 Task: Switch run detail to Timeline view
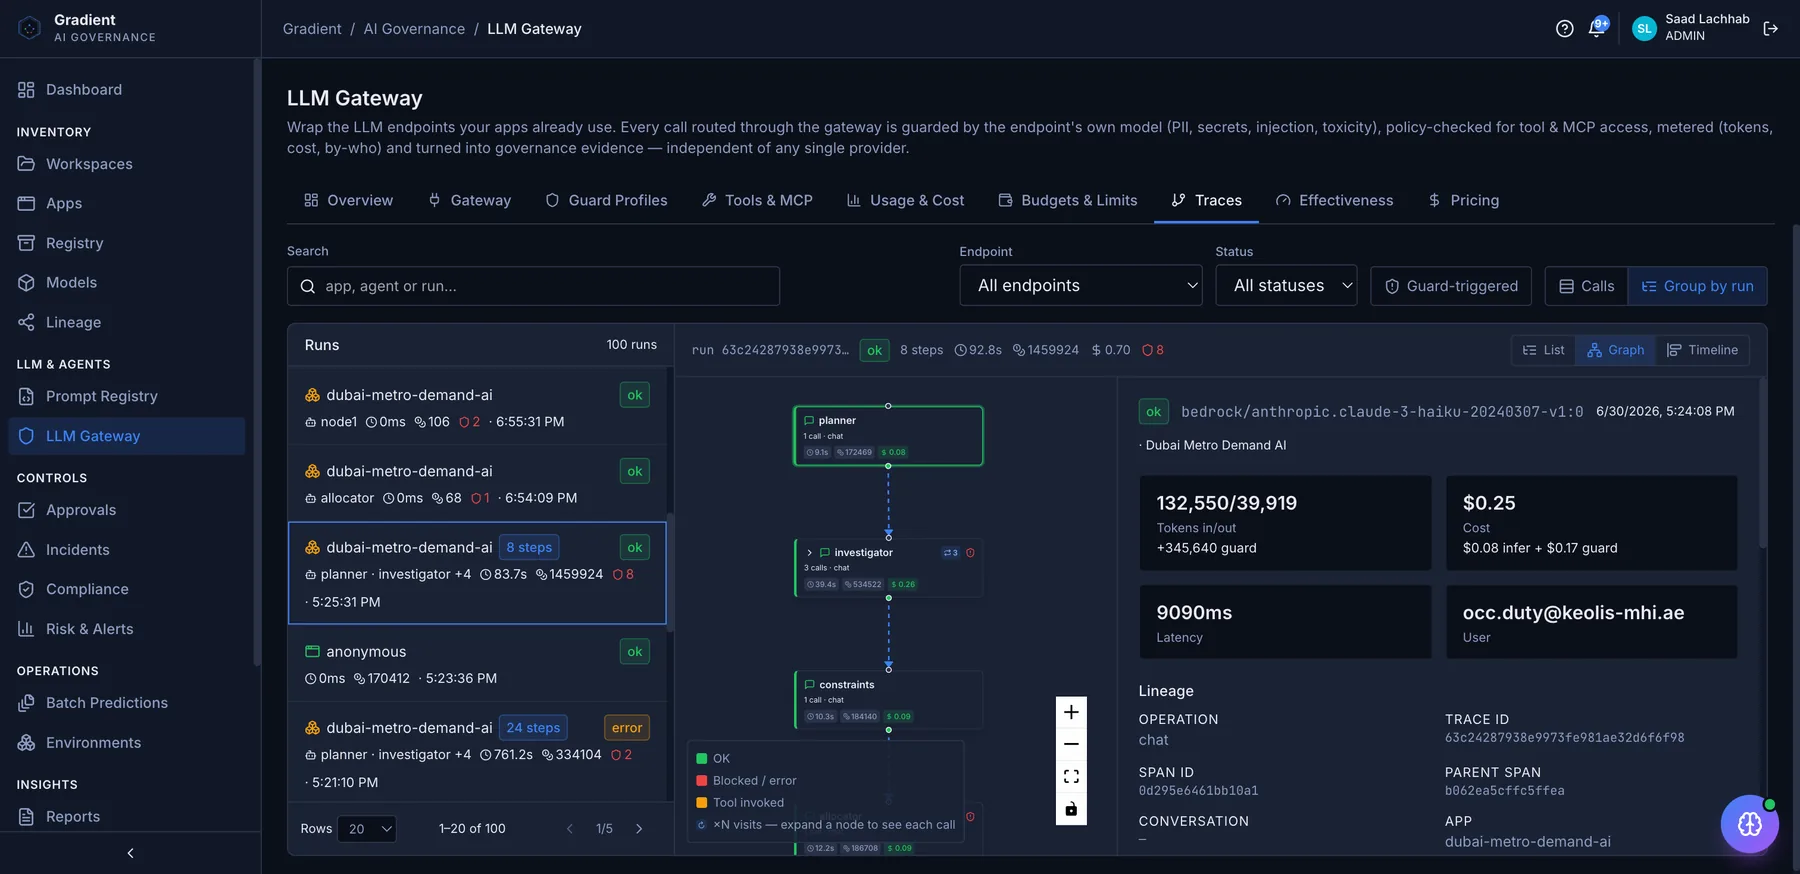pyautogui.click(x=1702, y=350)
